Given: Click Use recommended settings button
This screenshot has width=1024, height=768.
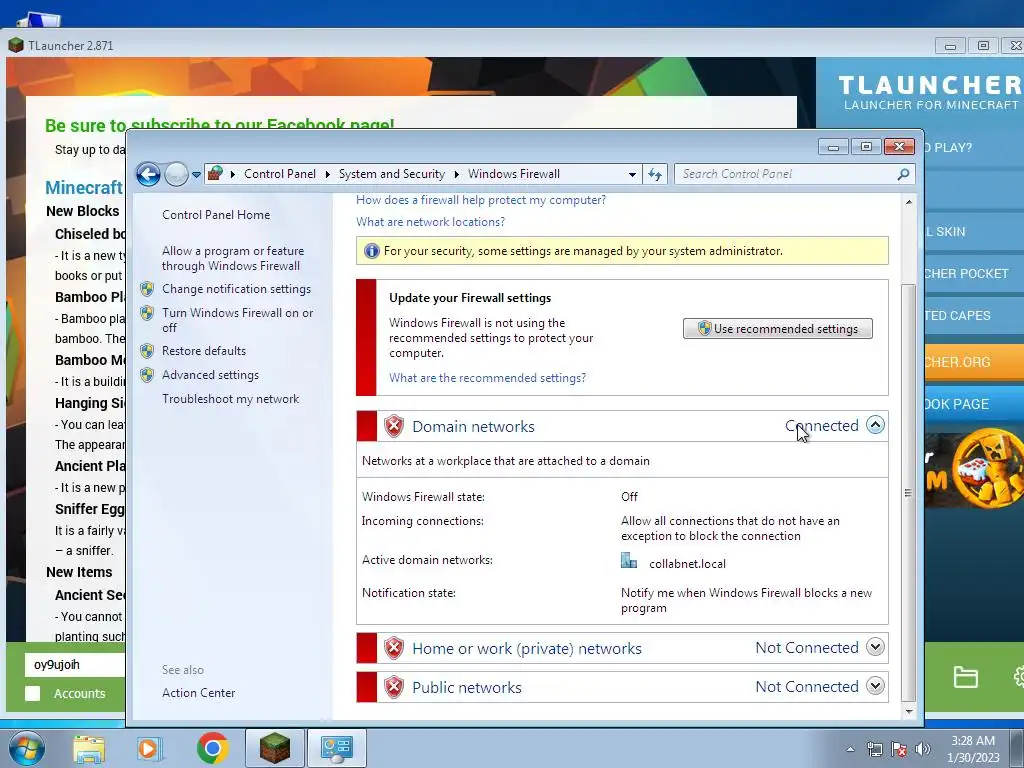Looking at the screenshot, I should [x=777, y=328].
